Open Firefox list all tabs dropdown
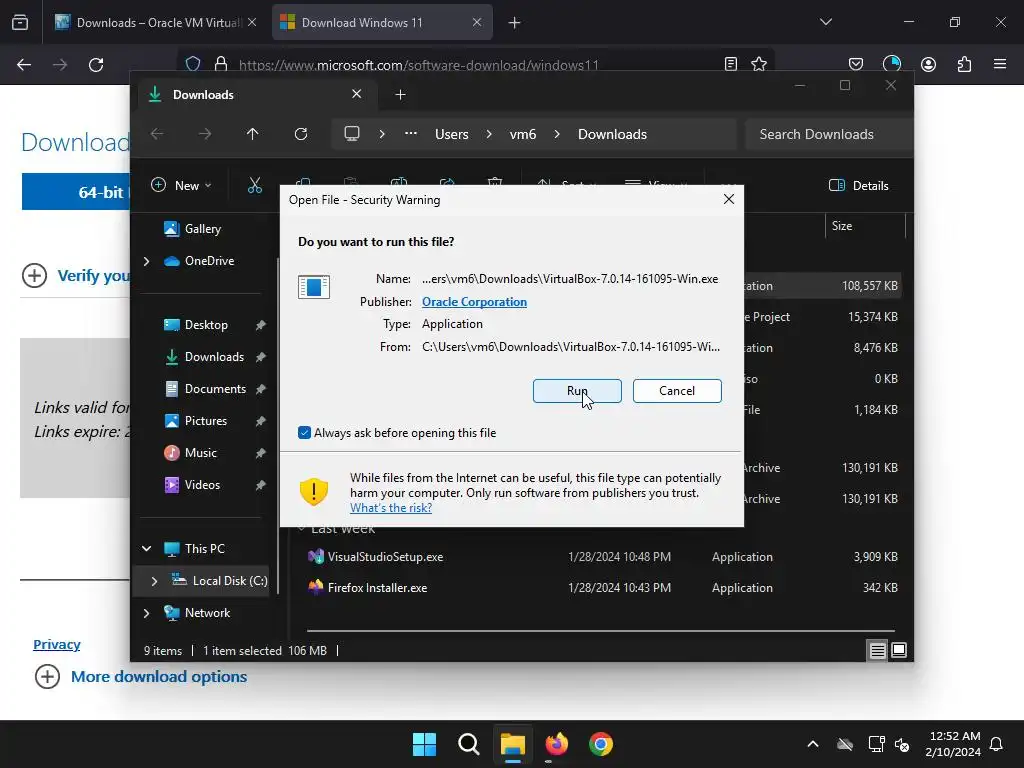The height and width of the screenshot is (768, 1024). pyautogui.click(x=825, y=22)
